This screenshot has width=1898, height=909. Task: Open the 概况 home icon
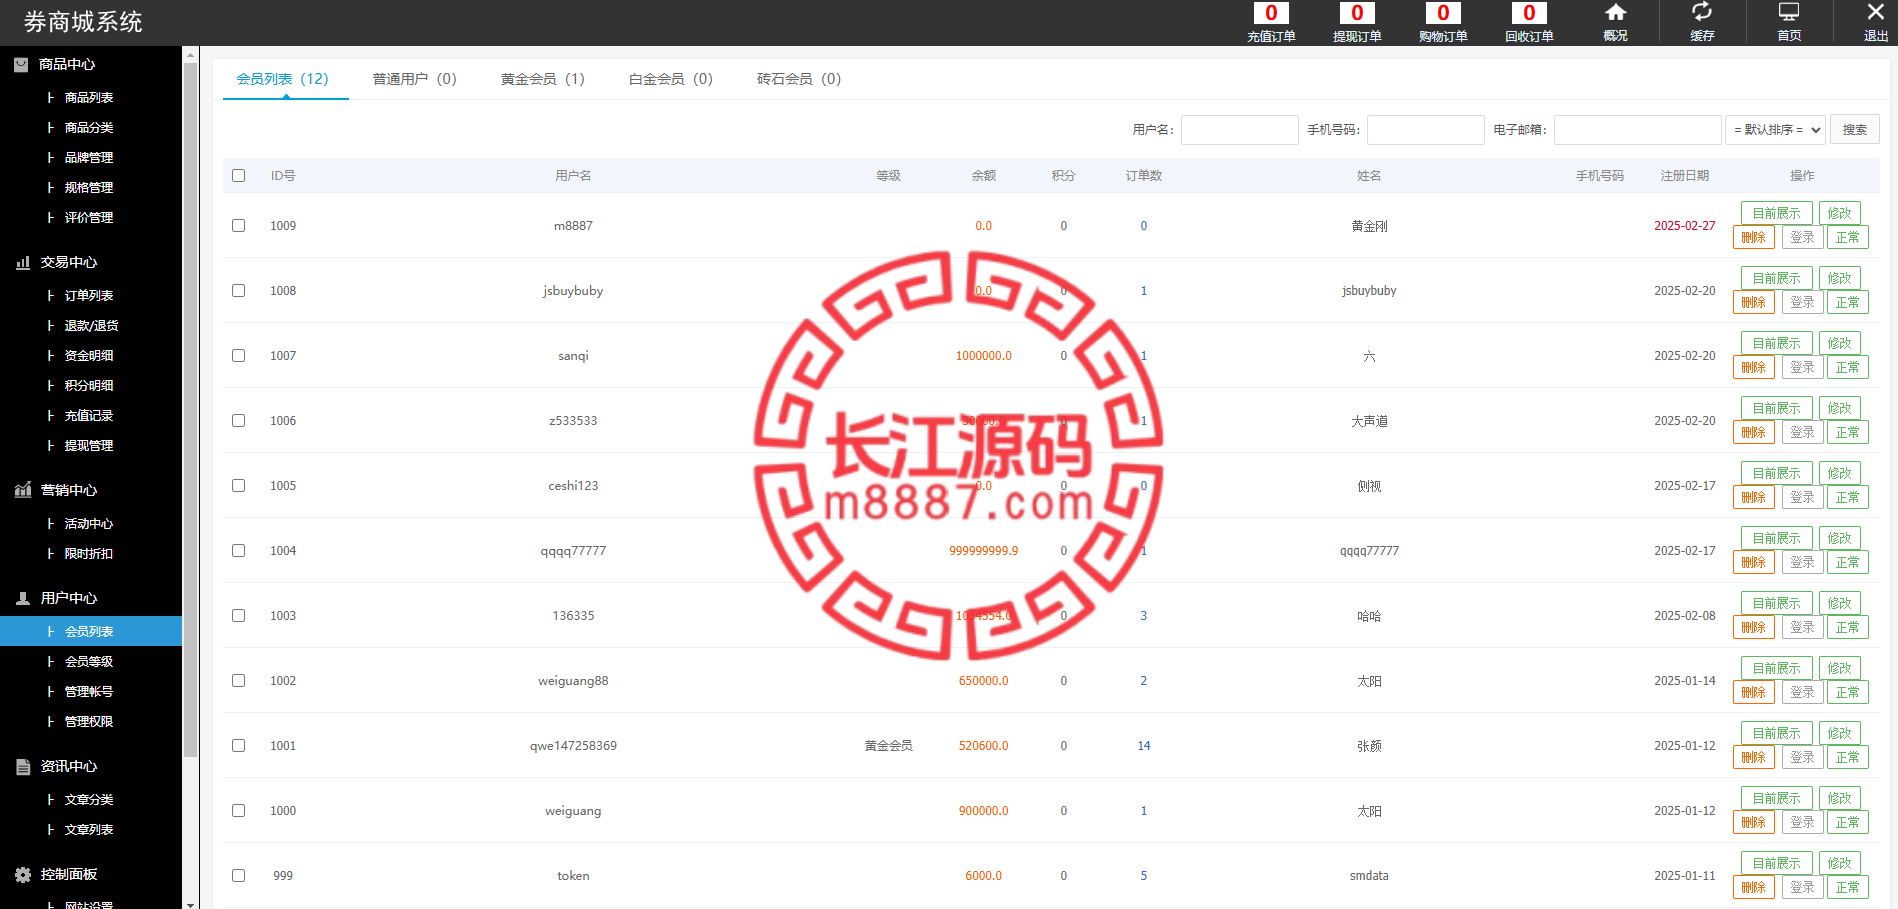(1615, 12)
